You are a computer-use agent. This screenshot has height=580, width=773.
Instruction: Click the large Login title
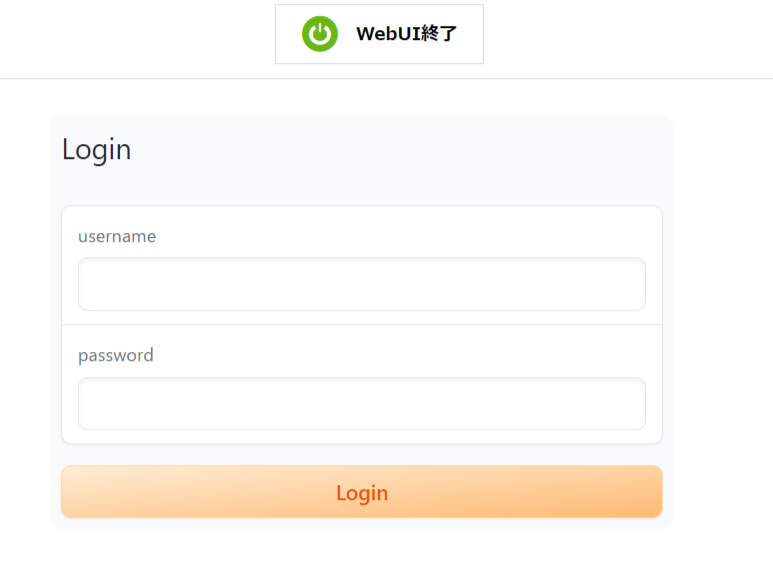tap(97, 149)
